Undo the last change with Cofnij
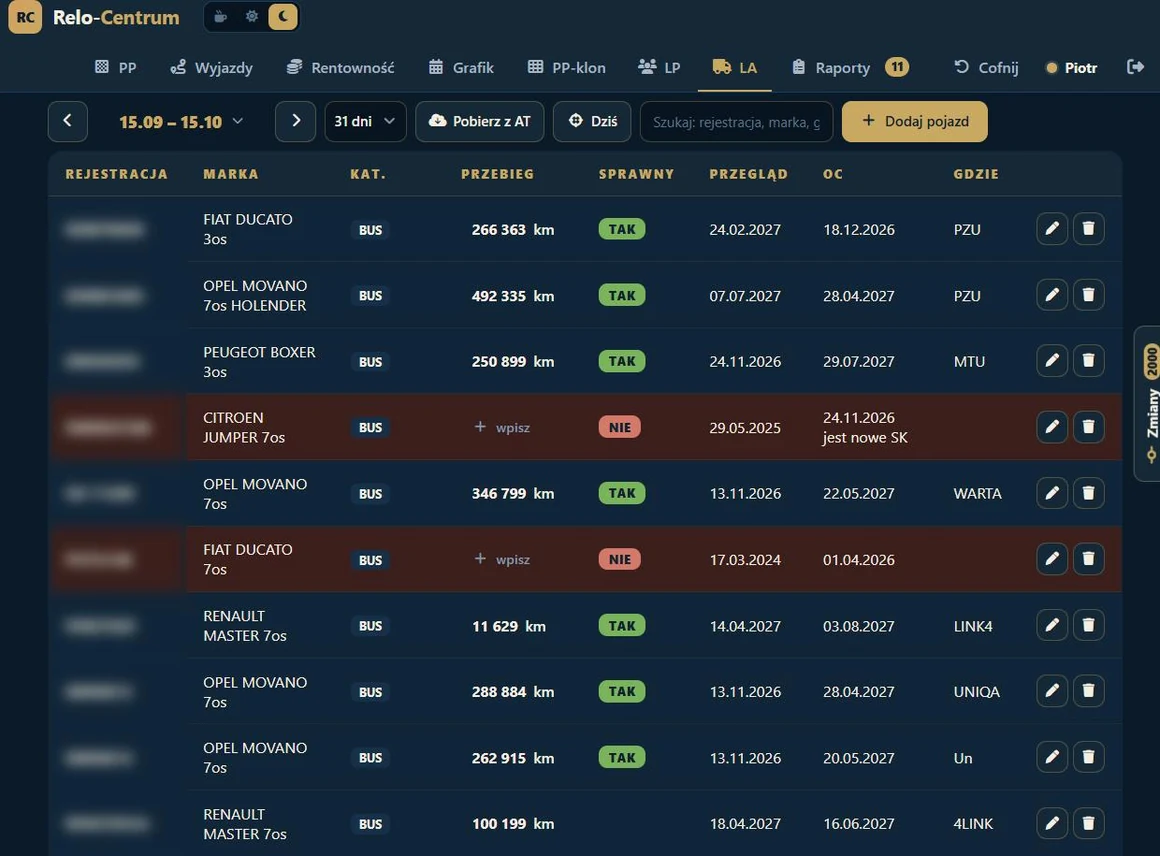The height and width of the screenshot is (856, 1160). [986, 68]
